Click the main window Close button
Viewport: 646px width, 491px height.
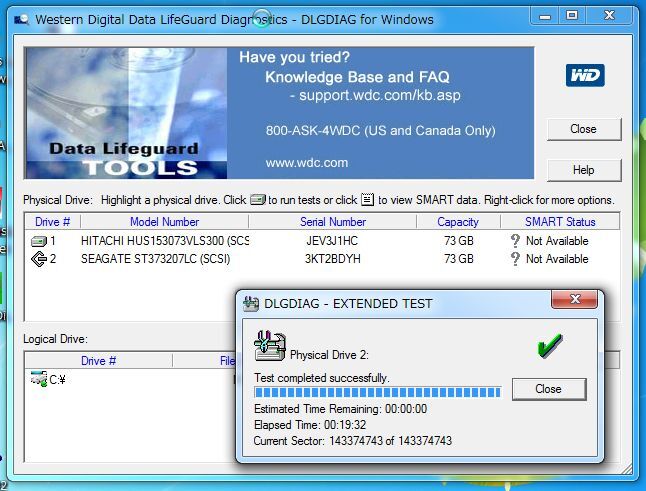click(584, 129)
